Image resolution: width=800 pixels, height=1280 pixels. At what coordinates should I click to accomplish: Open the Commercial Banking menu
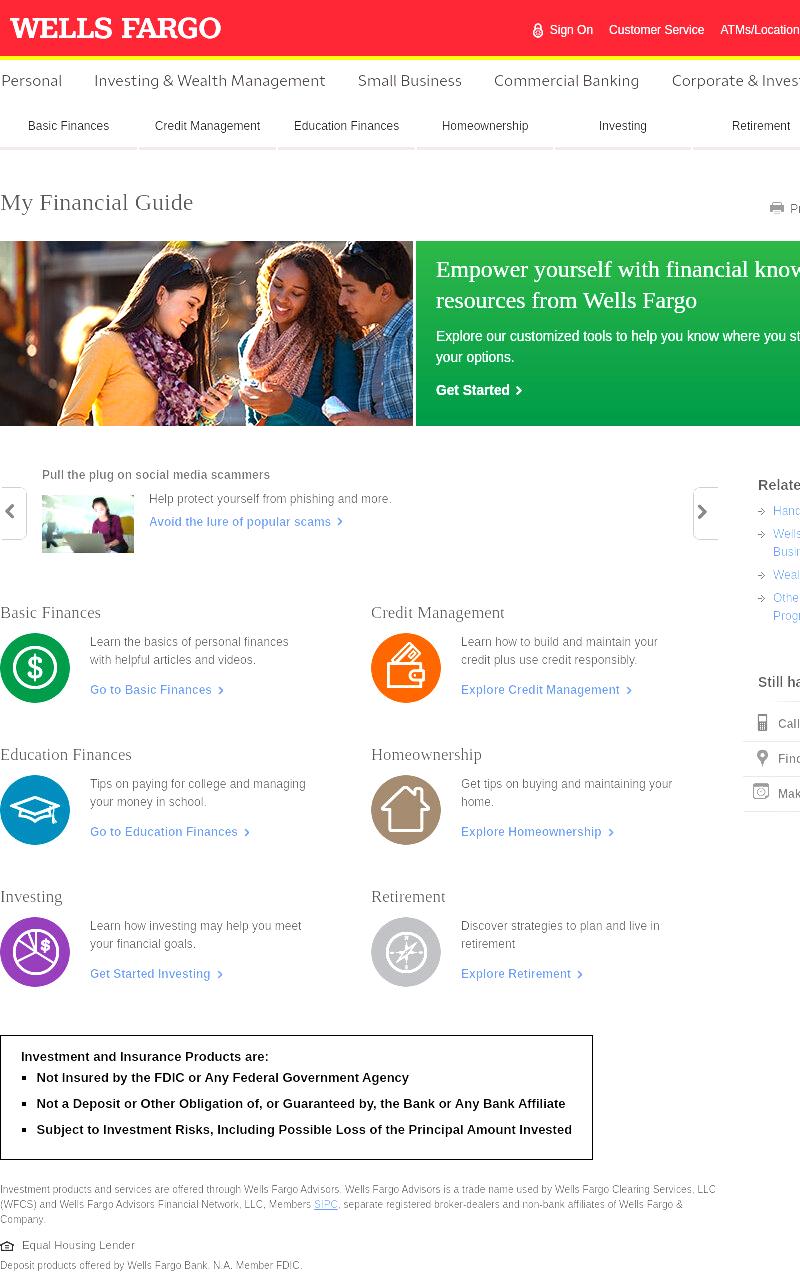(x=566, y=81)
